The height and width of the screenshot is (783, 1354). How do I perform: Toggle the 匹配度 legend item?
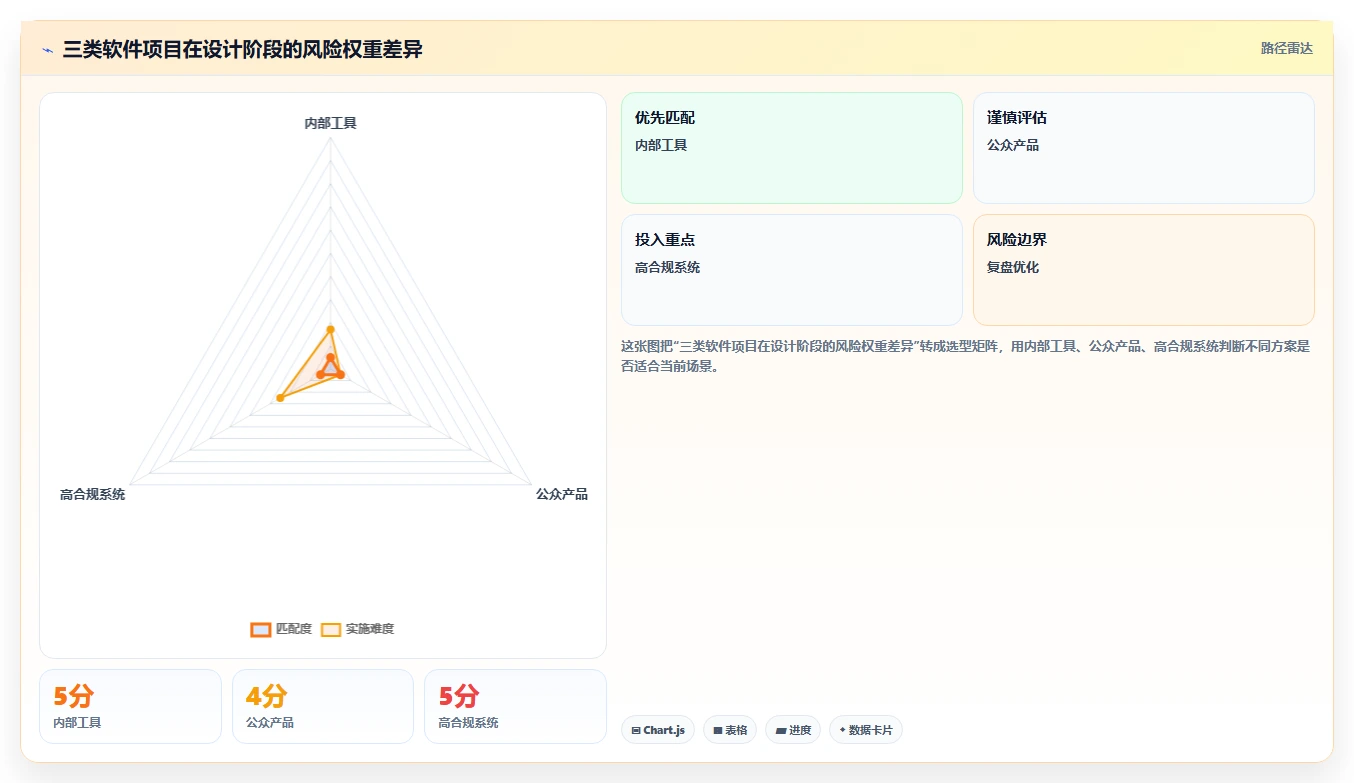coord(281,629)
